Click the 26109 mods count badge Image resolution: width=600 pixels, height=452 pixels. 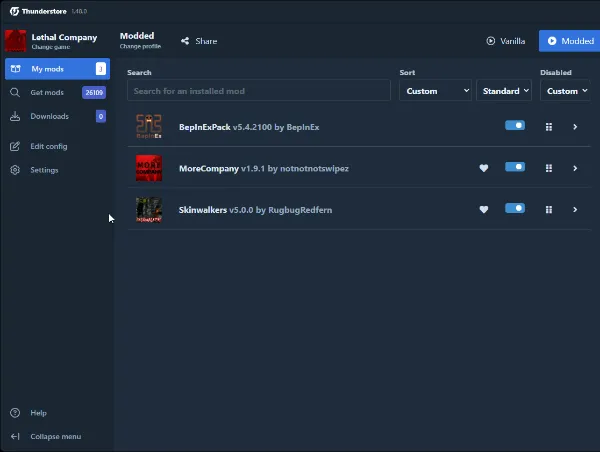click(x=94, y=93)
